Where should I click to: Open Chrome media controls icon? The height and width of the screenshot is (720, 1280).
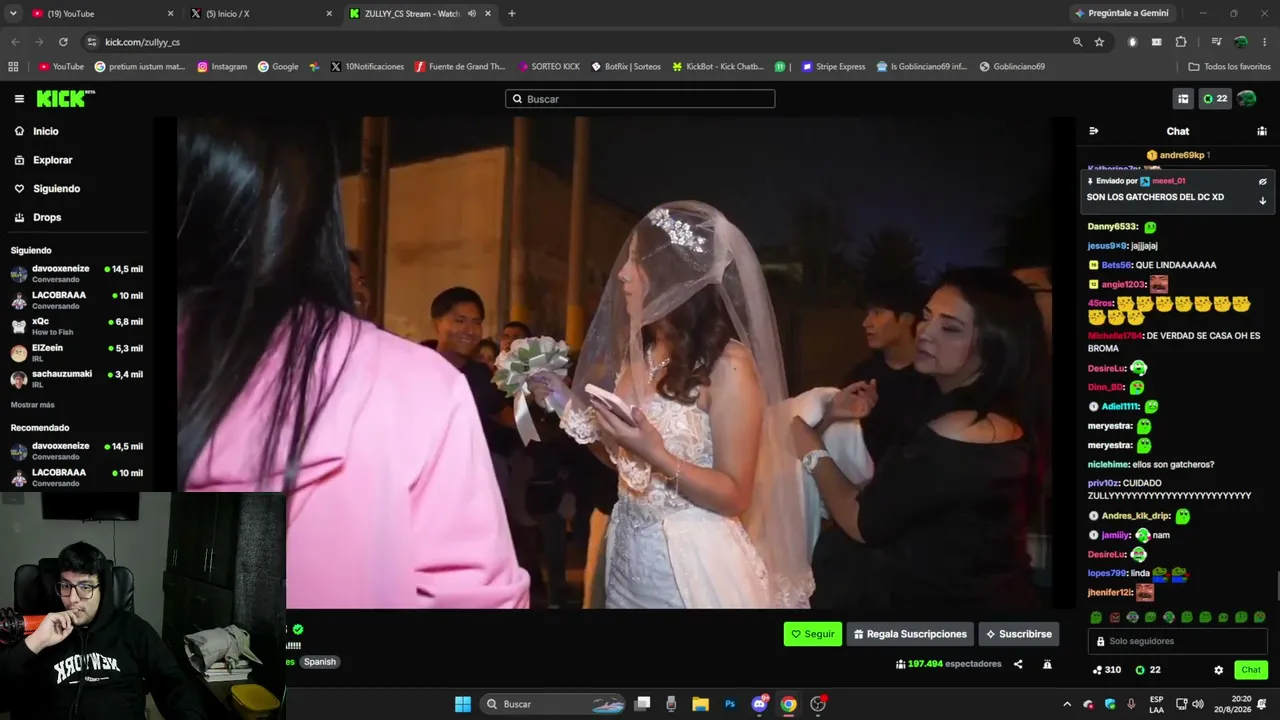(1216, 42)
